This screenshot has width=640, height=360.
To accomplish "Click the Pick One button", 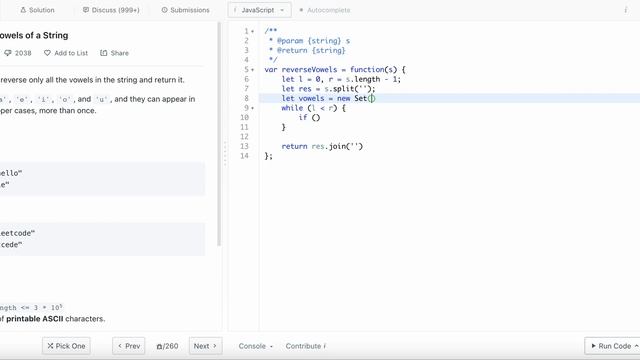I will click(66, 346).
